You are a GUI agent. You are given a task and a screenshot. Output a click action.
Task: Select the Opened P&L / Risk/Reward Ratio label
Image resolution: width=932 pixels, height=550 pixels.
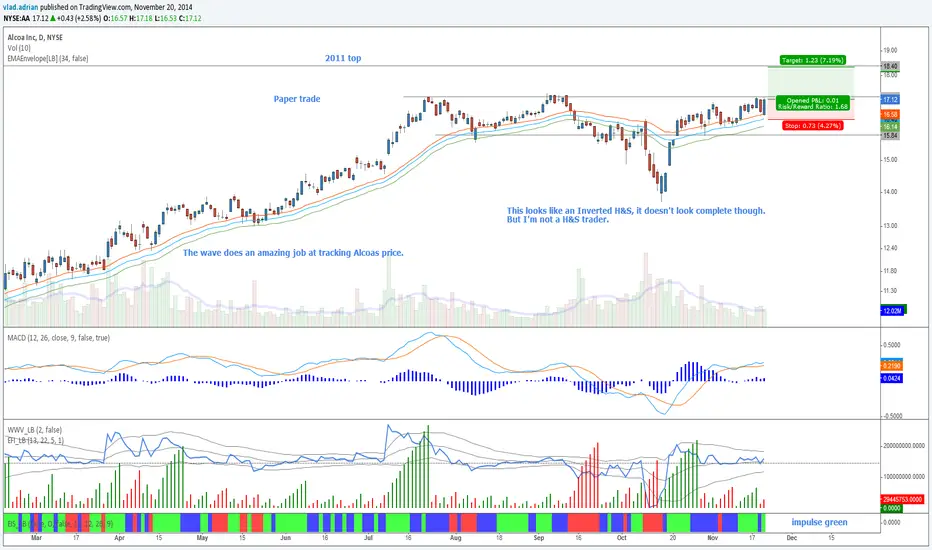[x=813, y=103]
